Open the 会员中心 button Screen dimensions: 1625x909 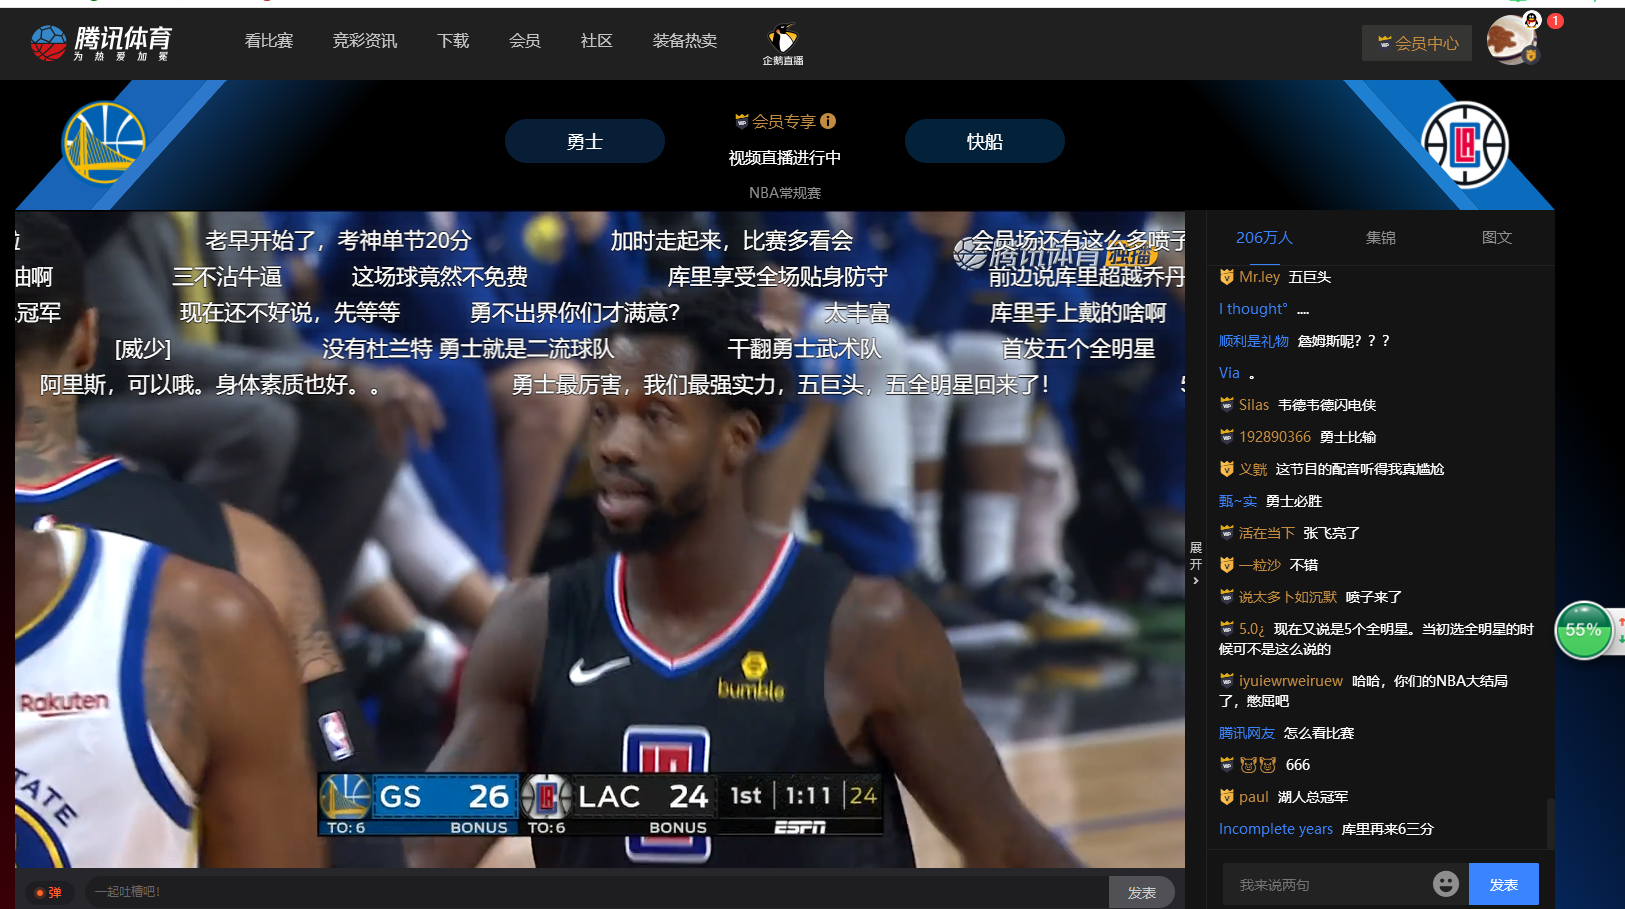(x=1417, y=43)
